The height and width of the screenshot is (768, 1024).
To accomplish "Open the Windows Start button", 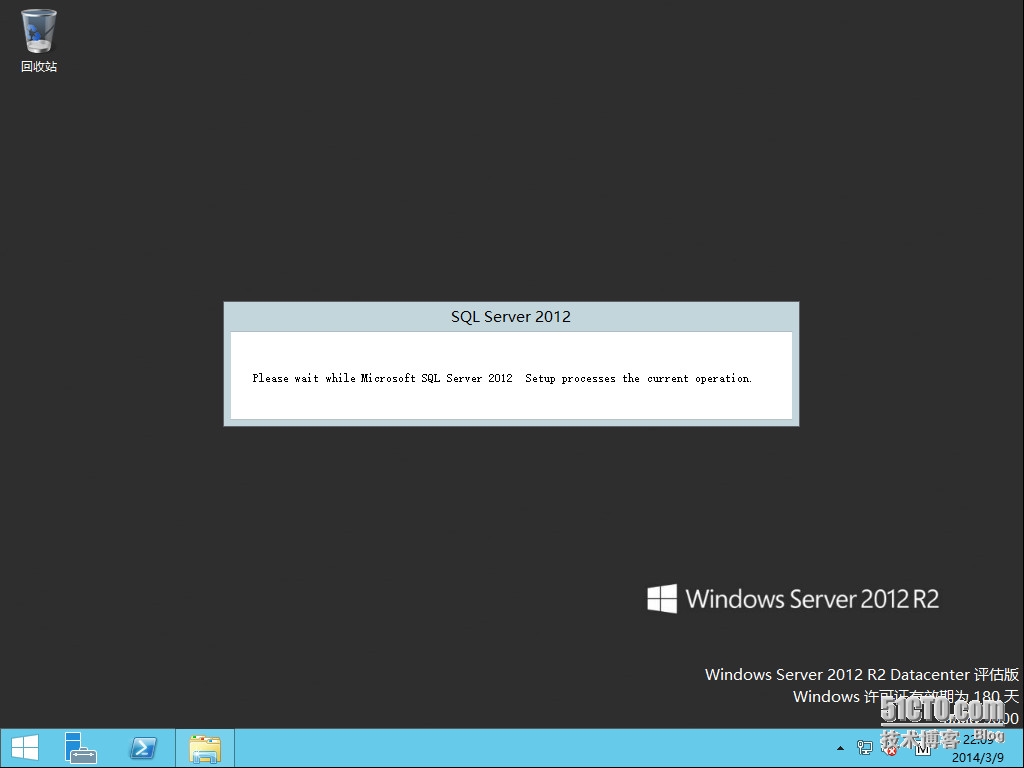I will pos(25,748).
